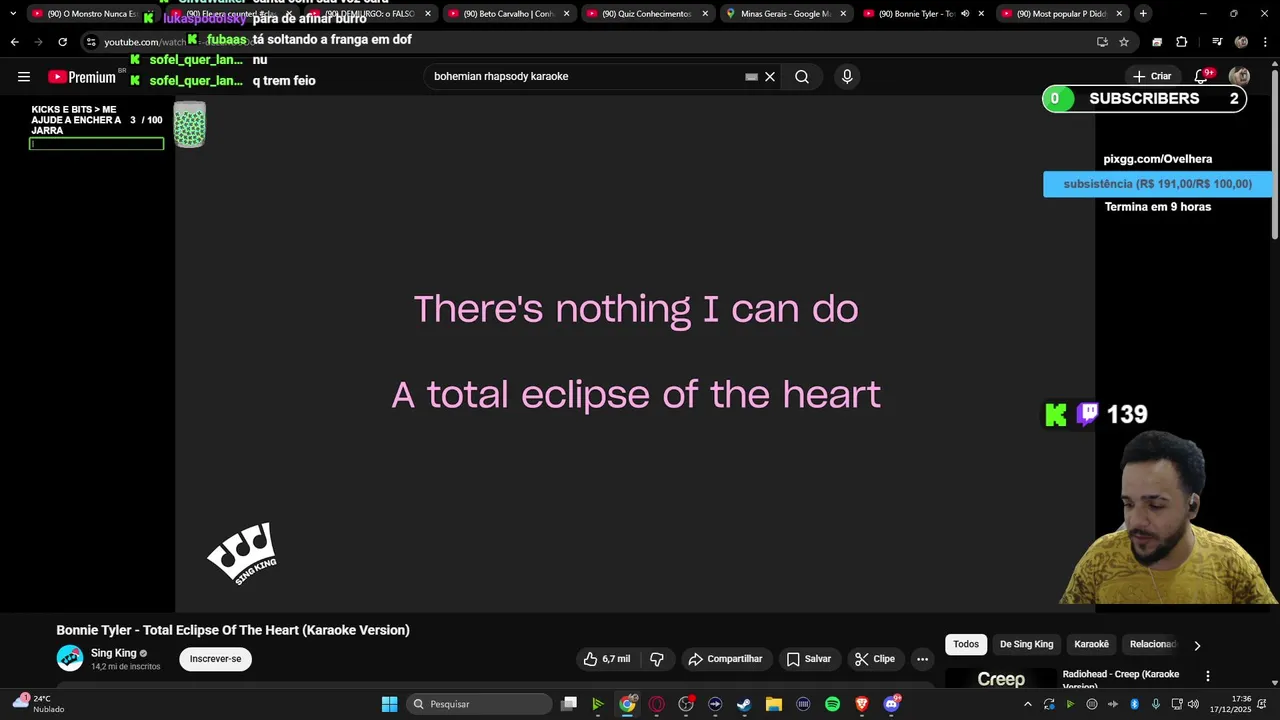
Task: Open the browser extensions puzzle icon
Action: 1182,42
